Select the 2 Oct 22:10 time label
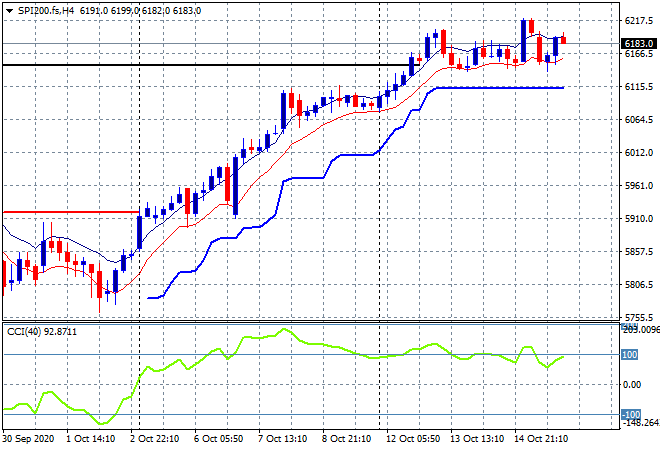Viewport: 660px width, 450px height. tap(154, 439)
